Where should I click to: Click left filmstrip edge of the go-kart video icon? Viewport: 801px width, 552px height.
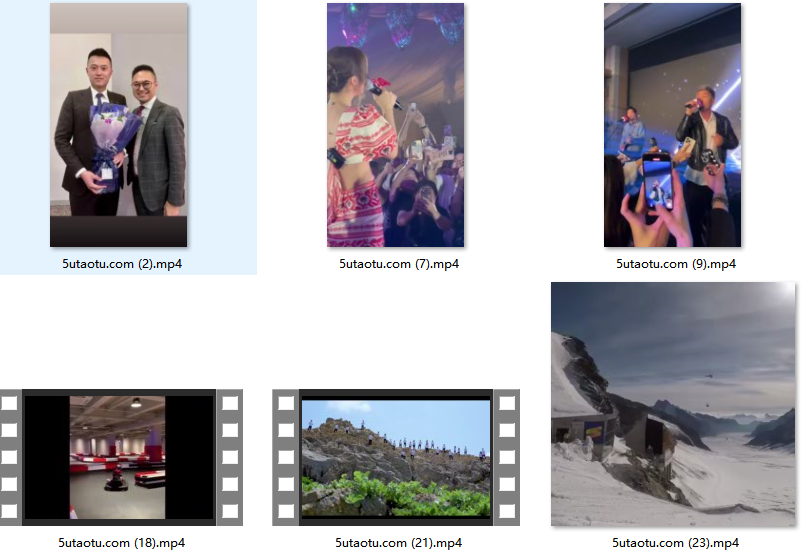point(10,457)
